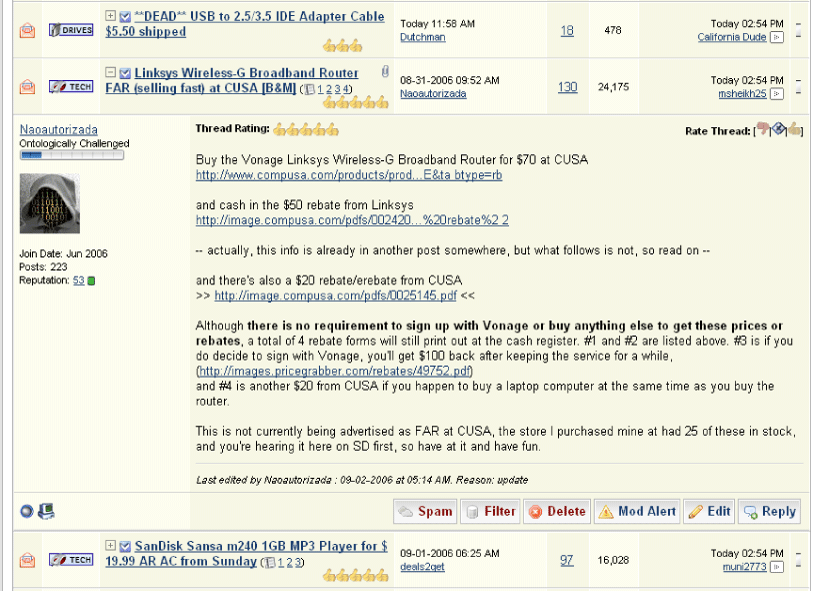View thread starter Naoautorizada in the Linksys row
Screen dimensions: 820x591
(x=433, y=94)
